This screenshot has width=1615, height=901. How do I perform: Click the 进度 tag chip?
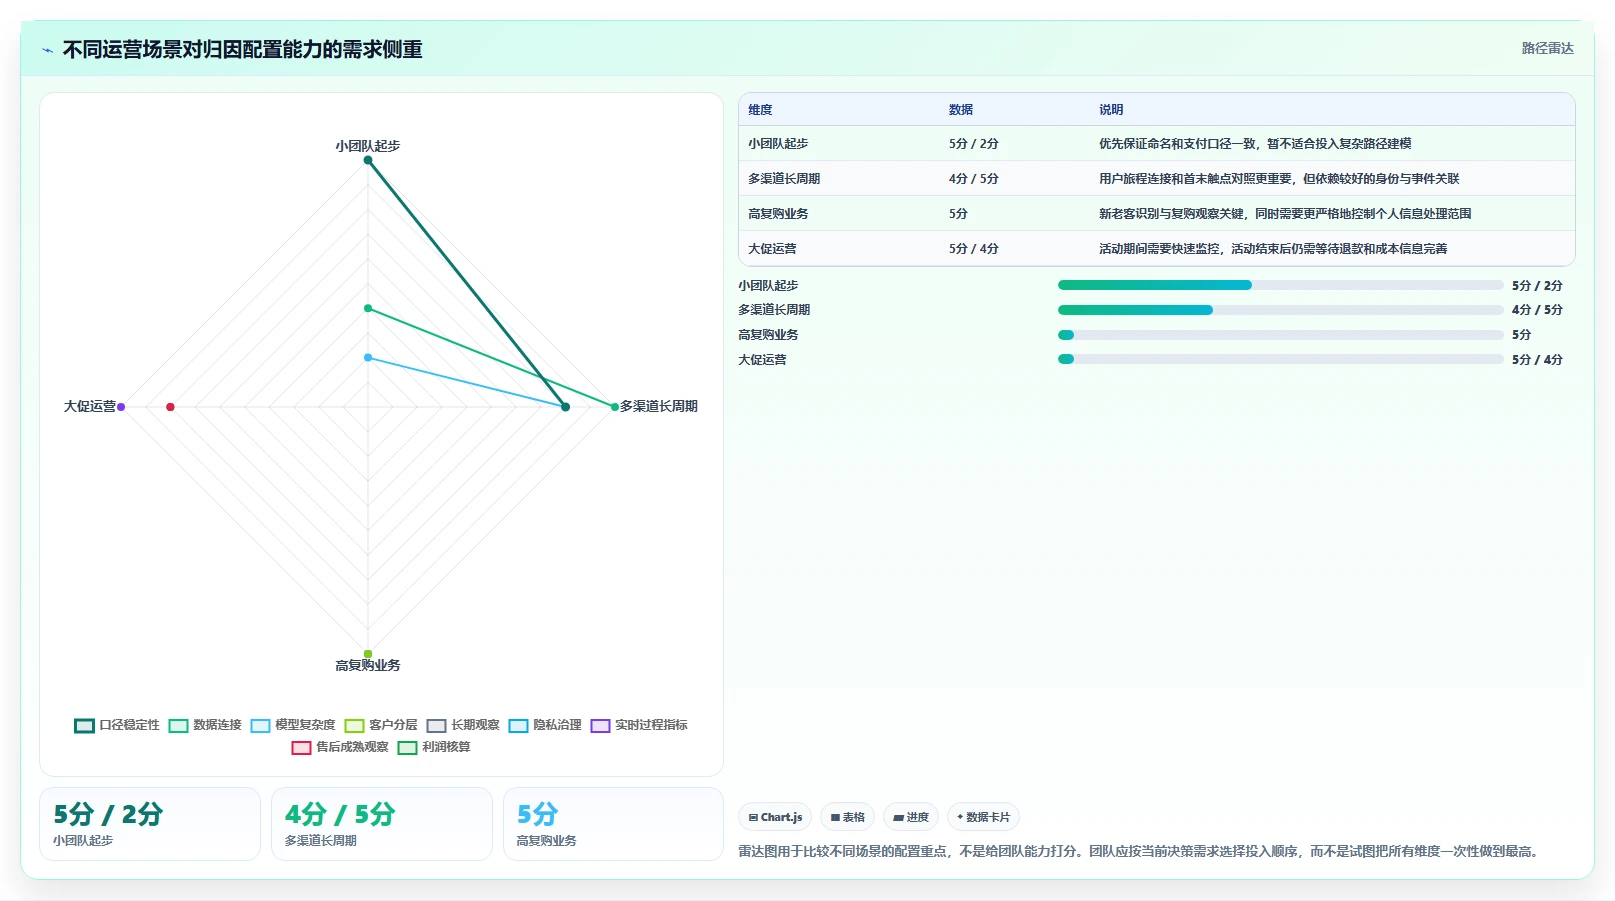911,817
